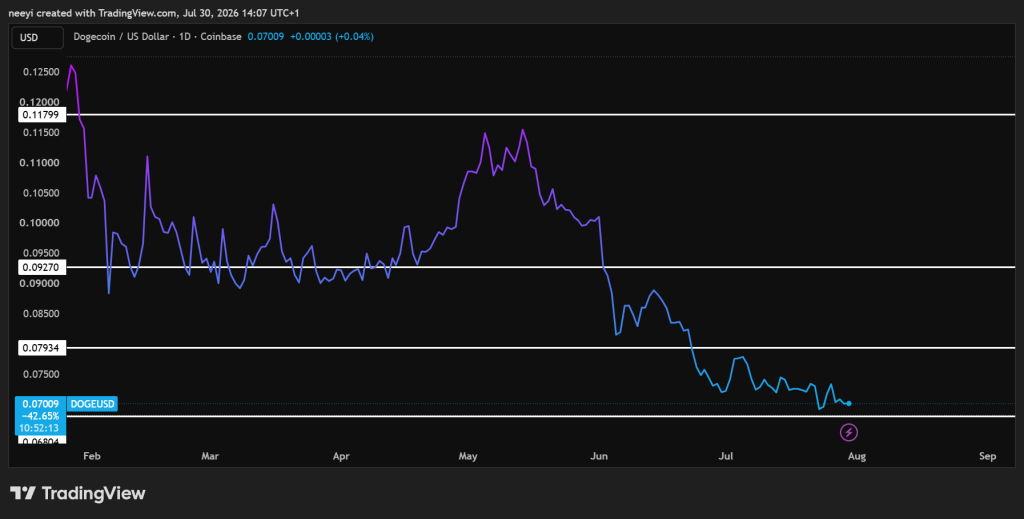1024x519 pixels.
Task: Click the 0.11000 price axis label
Action: pos(40,163)
